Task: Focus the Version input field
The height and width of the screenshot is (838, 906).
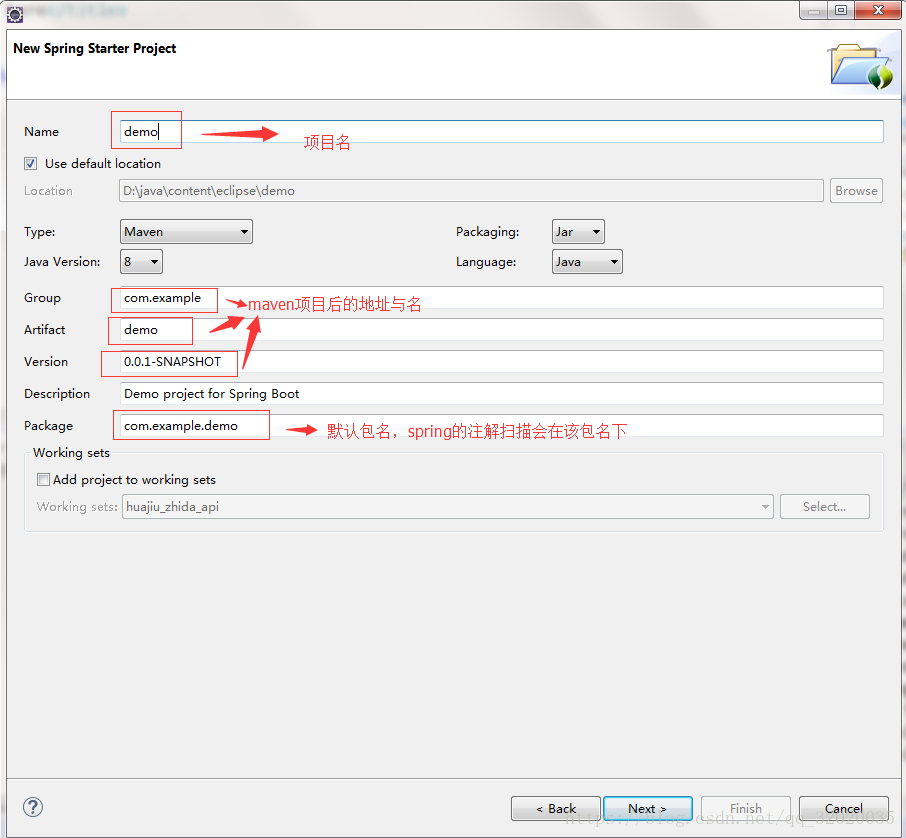Action: (502, 362)
